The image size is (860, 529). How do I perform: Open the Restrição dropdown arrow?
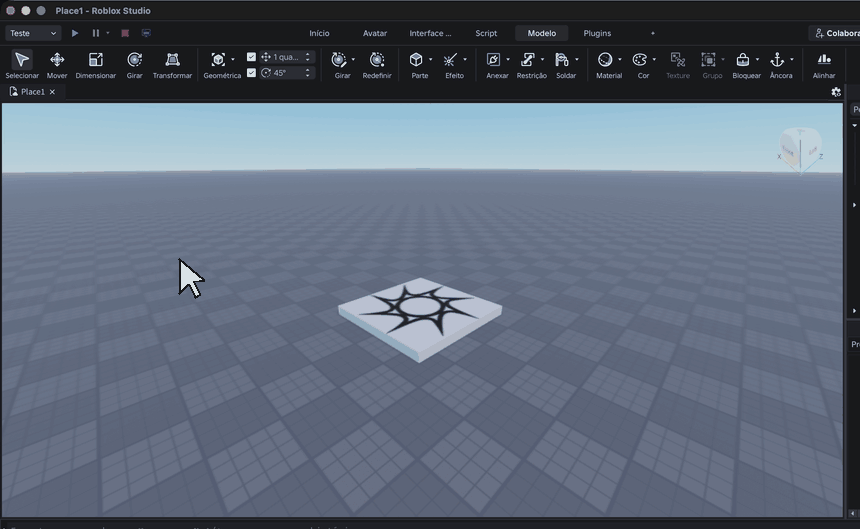pos(542,59)
